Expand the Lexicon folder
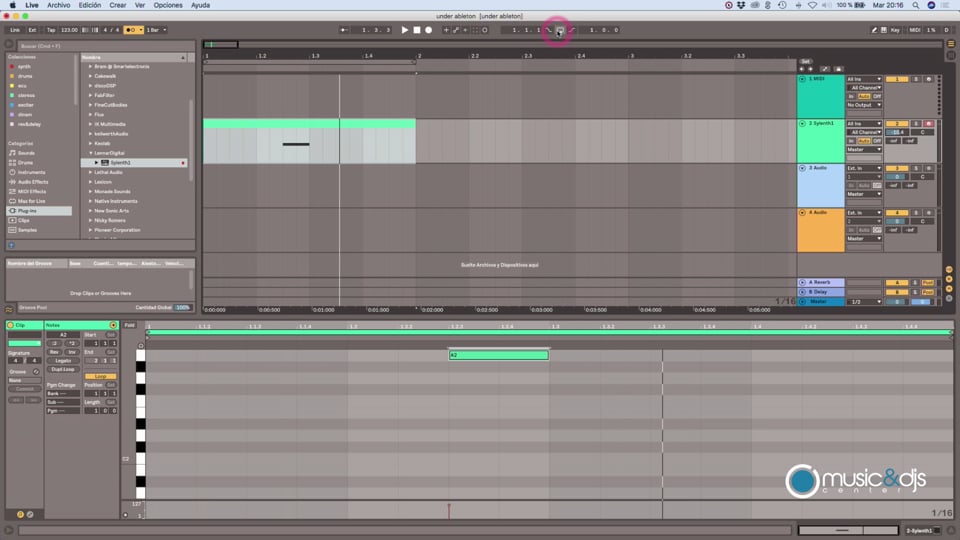This screenshot has width=960, height=540. click(91, 182)
